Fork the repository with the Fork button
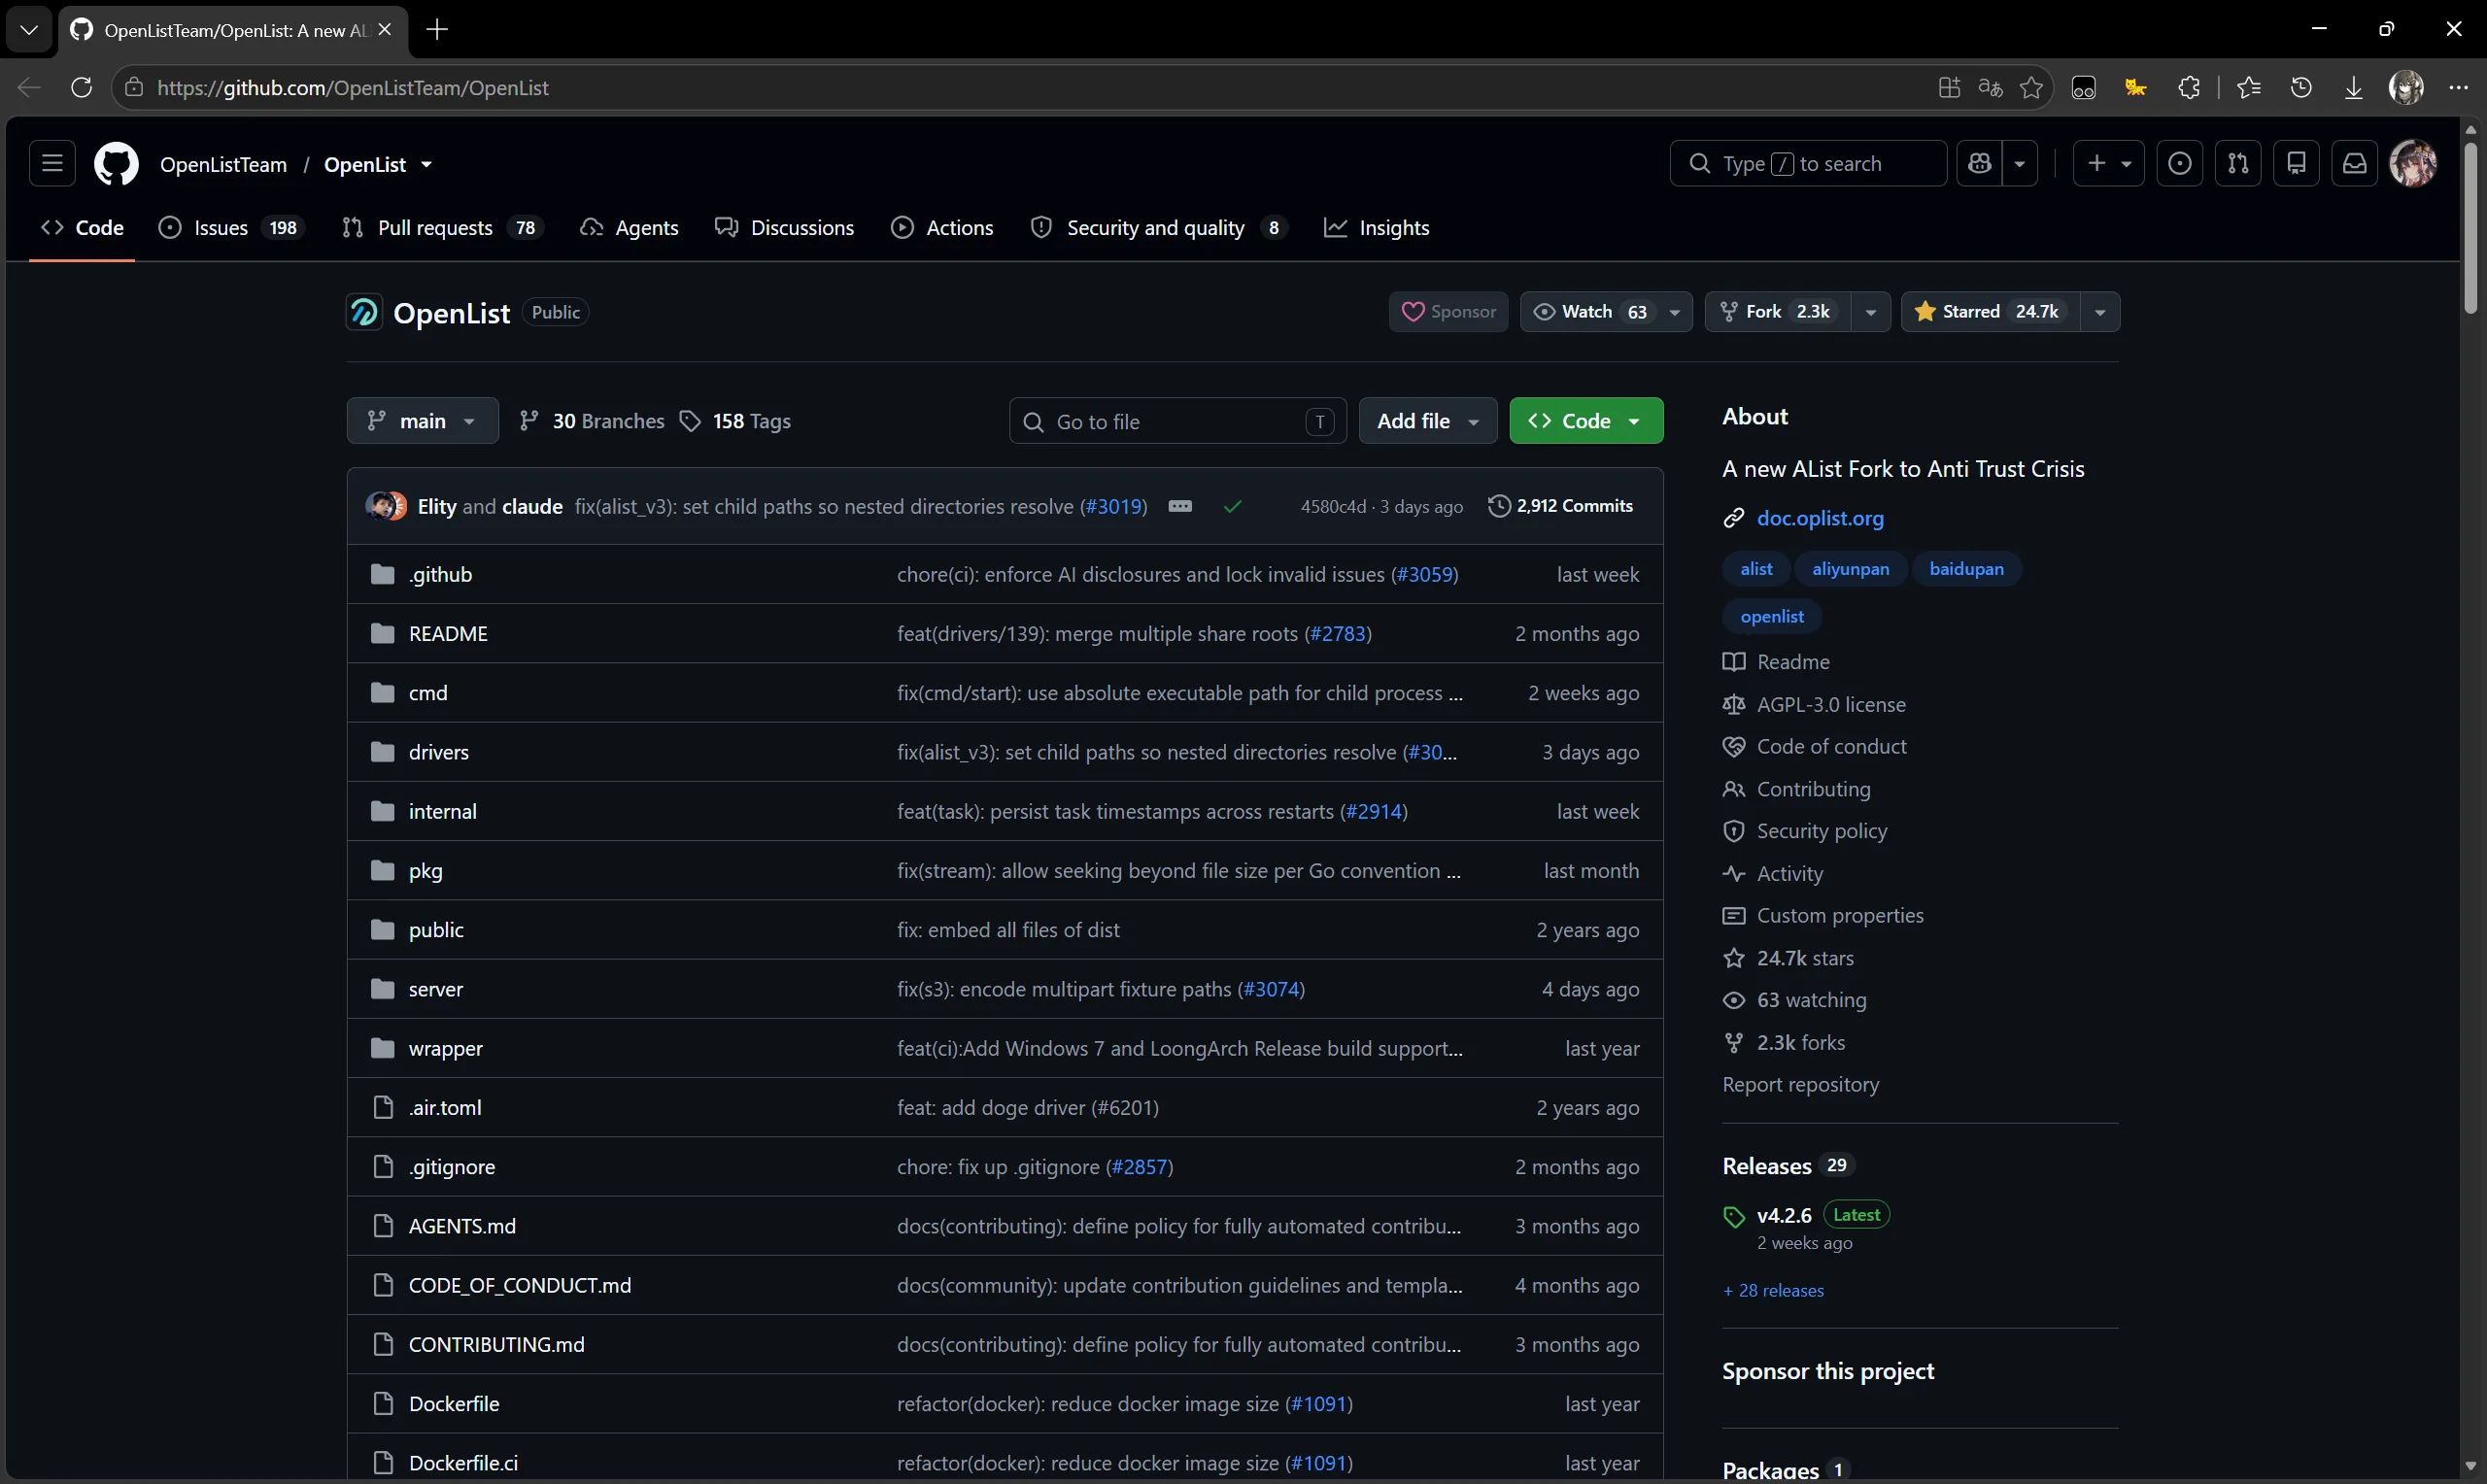The height and width of the screenshot is (1484, 2487). click(1778, 312)
